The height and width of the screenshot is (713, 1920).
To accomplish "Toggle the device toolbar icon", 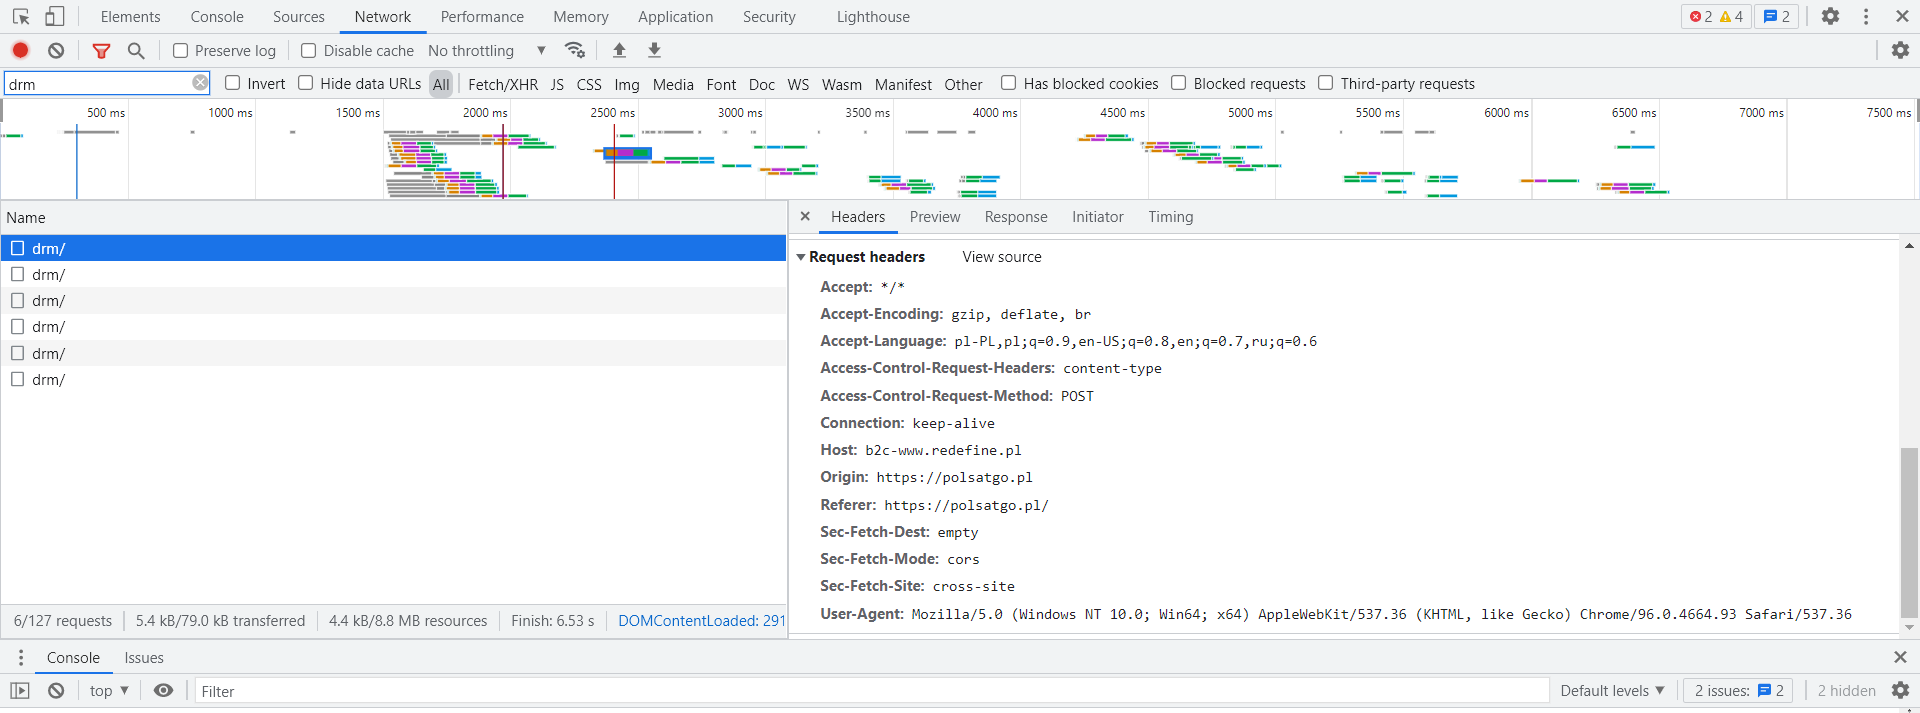I will click(55, 17).
